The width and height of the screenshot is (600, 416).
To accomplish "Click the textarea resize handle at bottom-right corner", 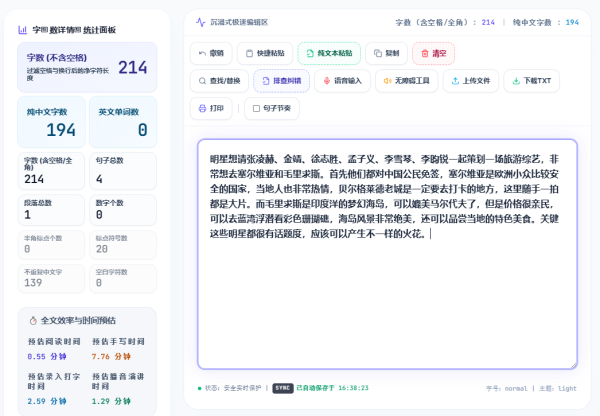I will point(573,365).
